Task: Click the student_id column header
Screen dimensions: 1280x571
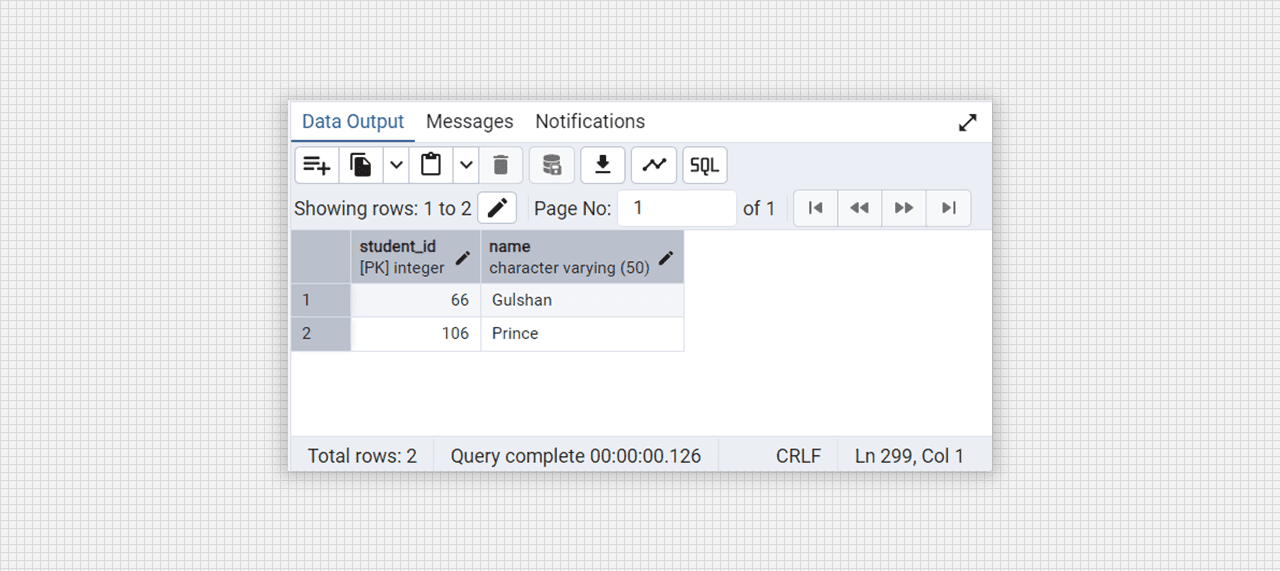Action: 415,257
